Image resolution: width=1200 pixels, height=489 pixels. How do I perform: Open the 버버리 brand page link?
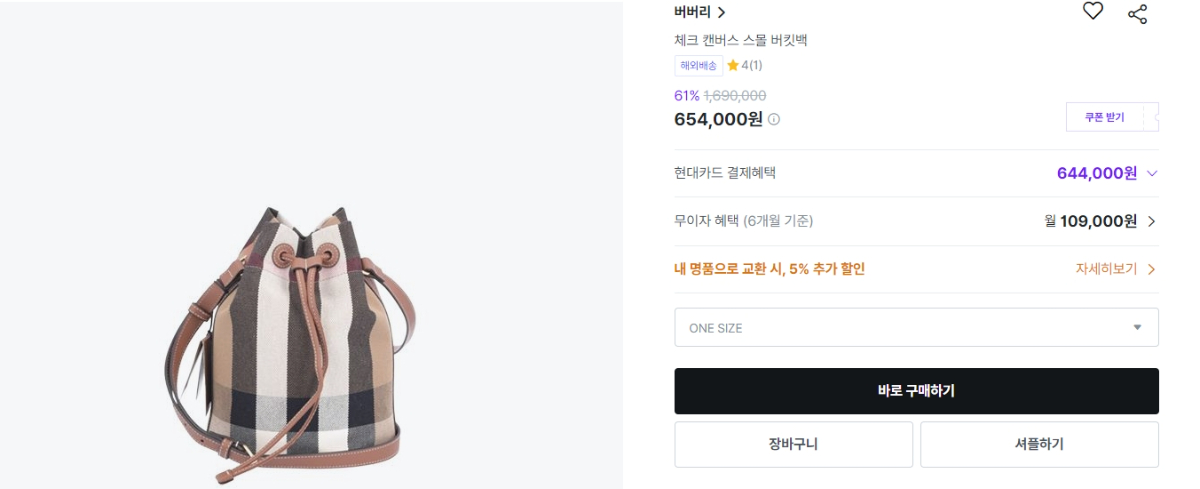pos(700,13)
